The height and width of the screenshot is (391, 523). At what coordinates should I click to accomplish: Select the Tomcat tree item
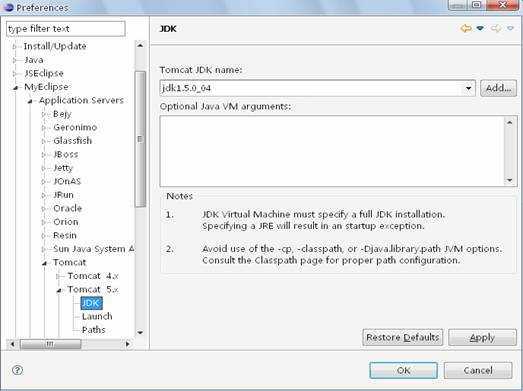[x=69, y=262]
